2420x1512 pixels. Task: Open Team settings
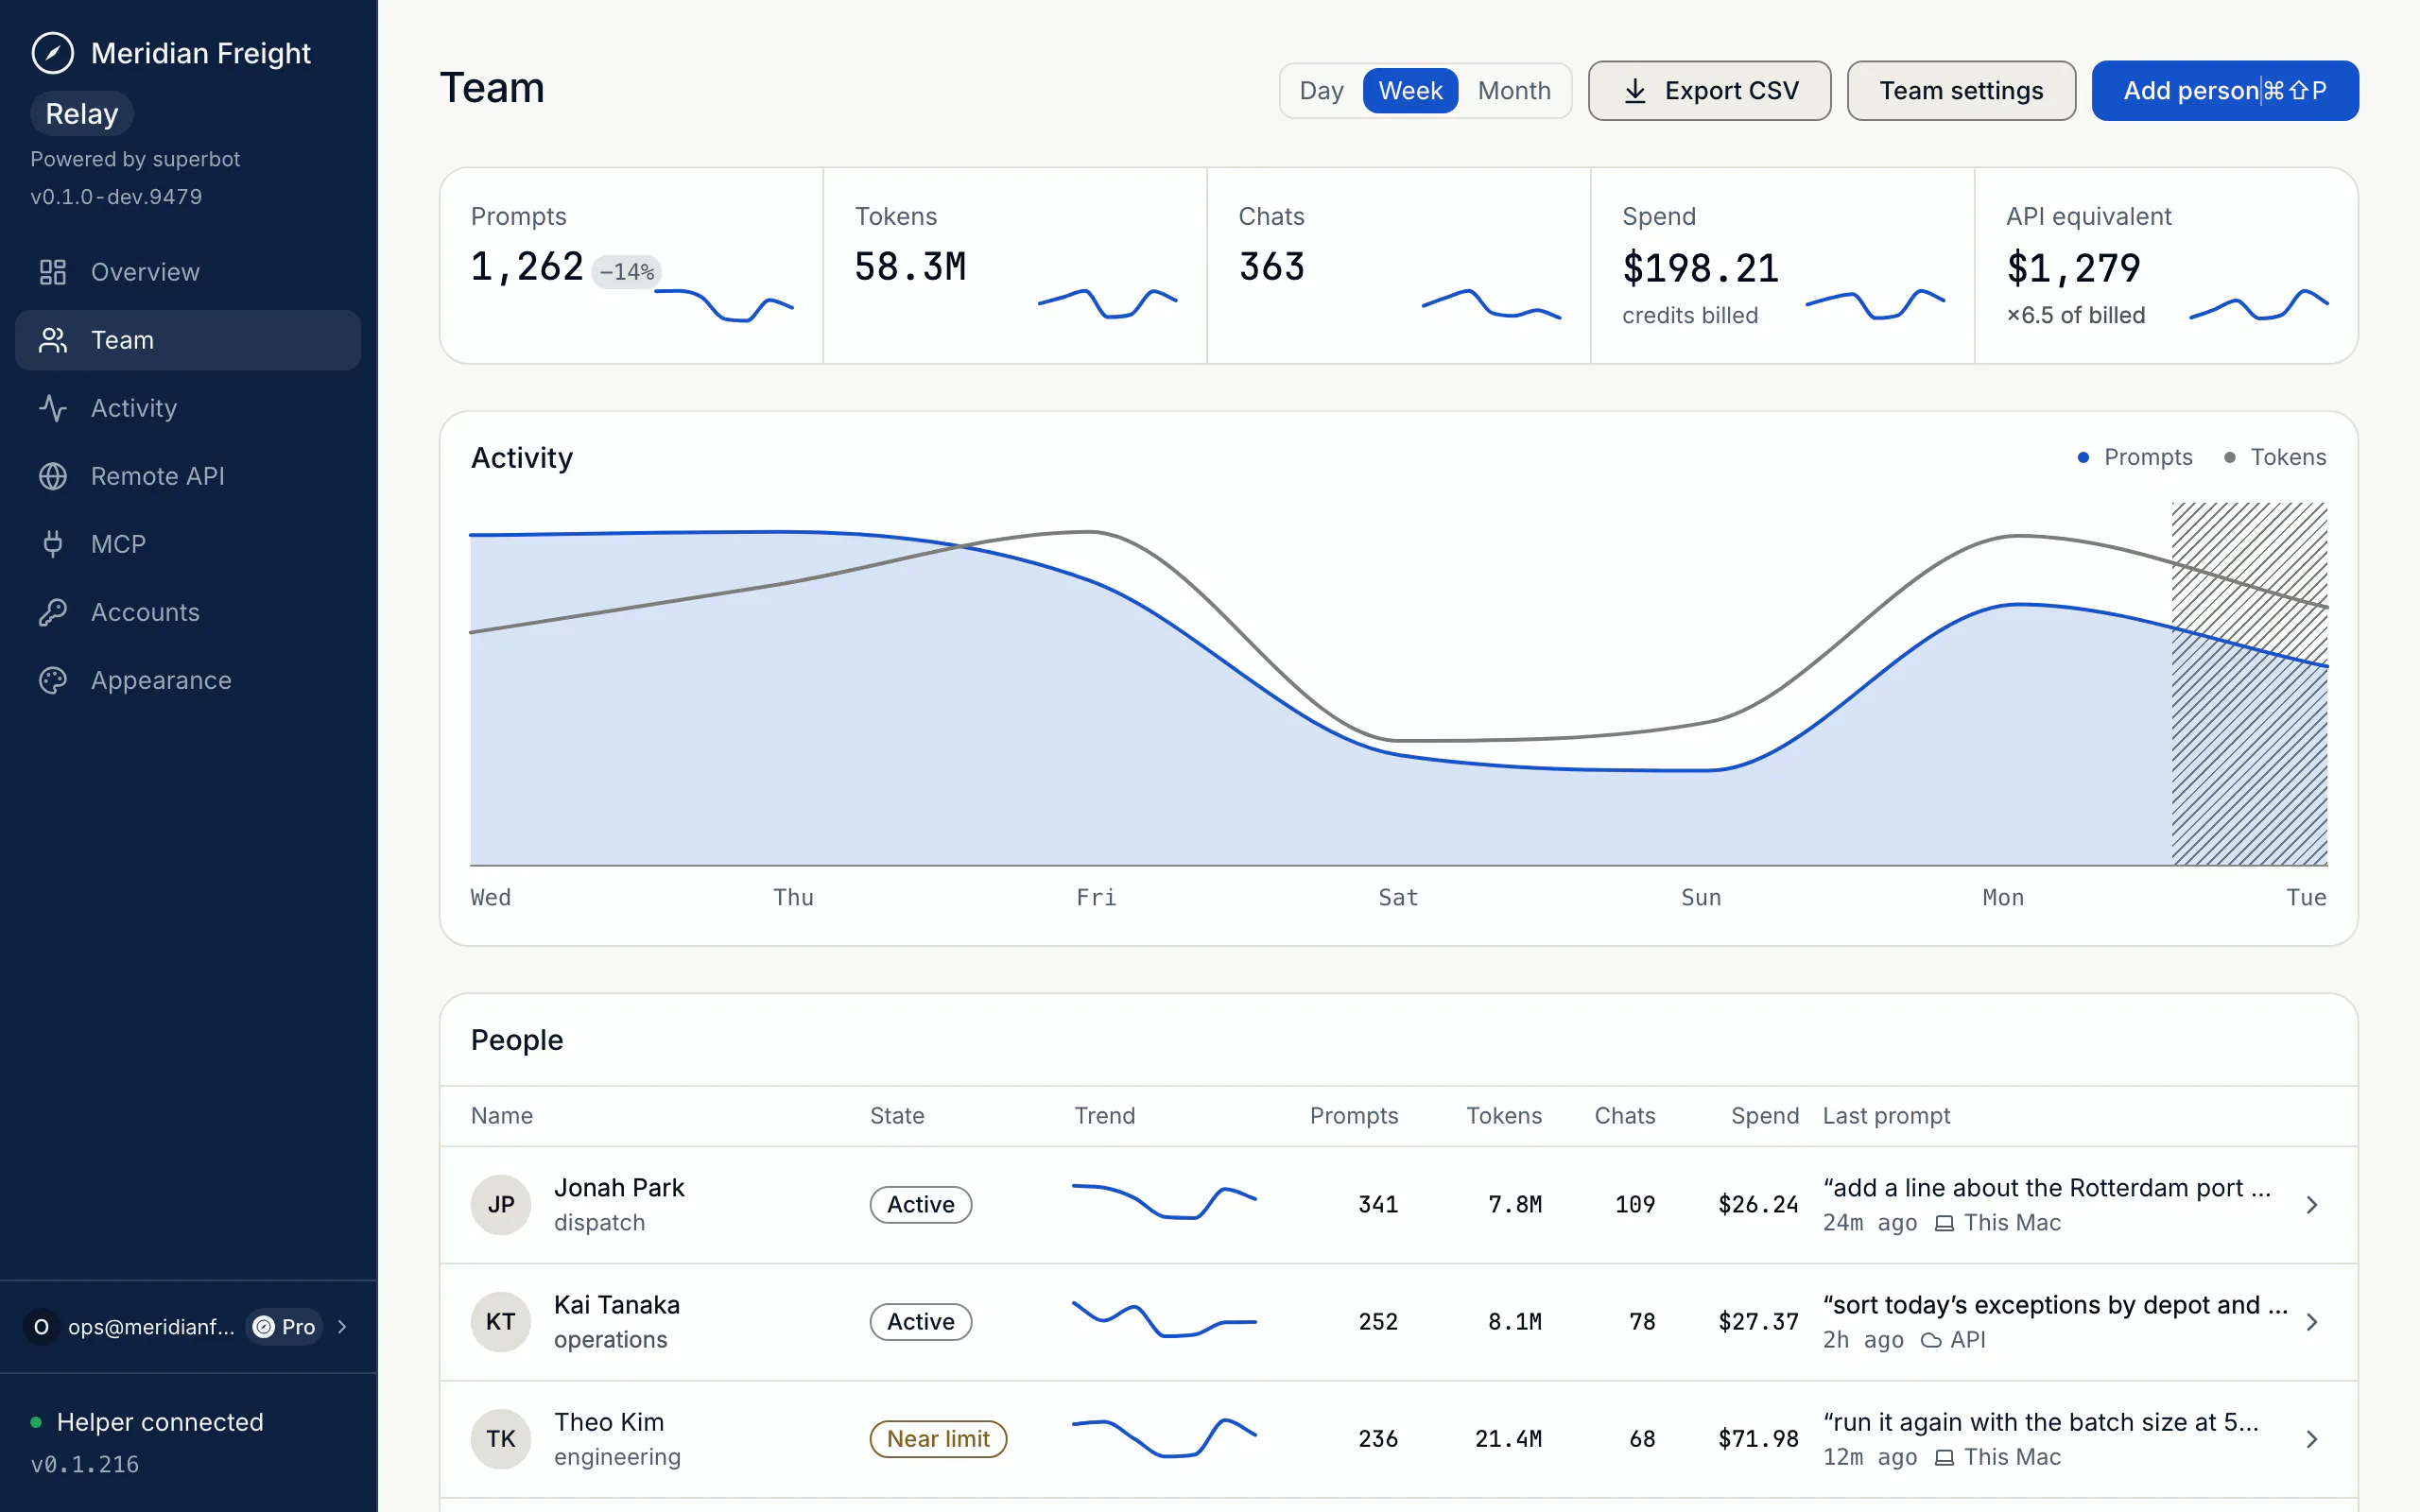pyautogui.click(x=1961, y=91)
